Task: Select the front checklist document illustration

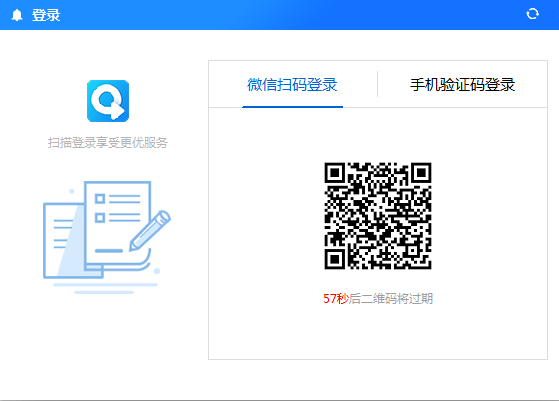Action: [118, 223]
